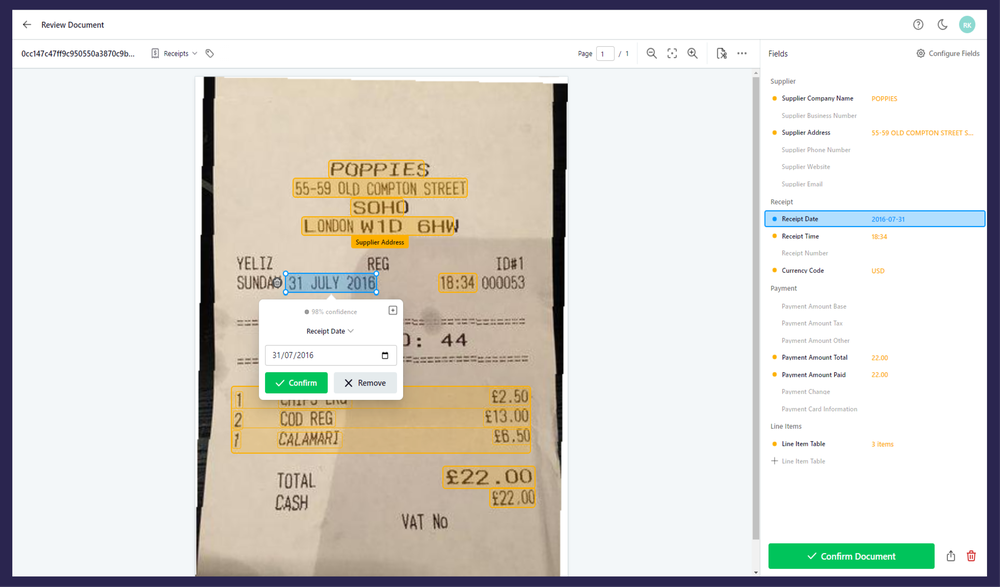Viewport: 1000px width, 587px height.
Task: Click the date input showing 31/07/2016
Action: (330, 355)
